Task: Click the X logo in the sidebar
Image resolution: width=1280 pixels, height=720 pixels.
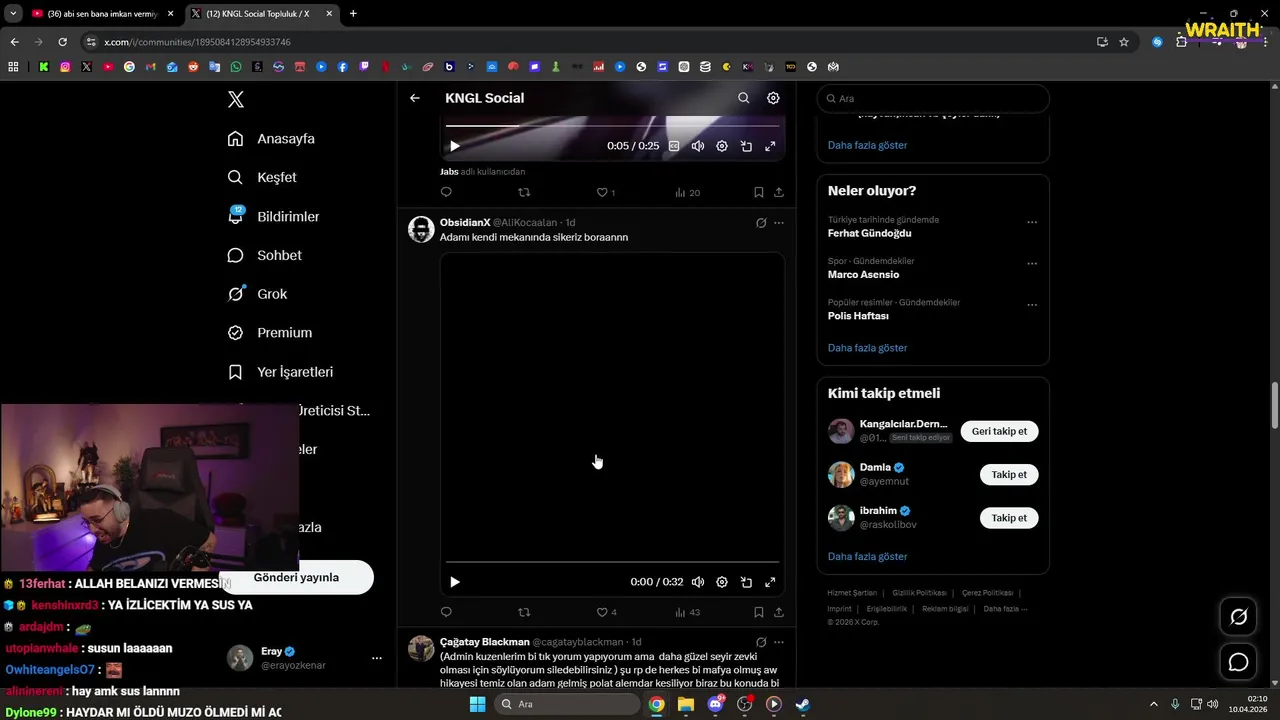Action: point(235,99)
